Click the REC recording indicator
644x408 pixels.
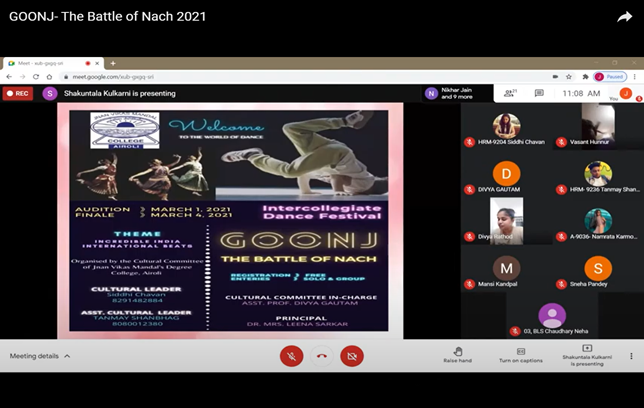click(18, 93)
